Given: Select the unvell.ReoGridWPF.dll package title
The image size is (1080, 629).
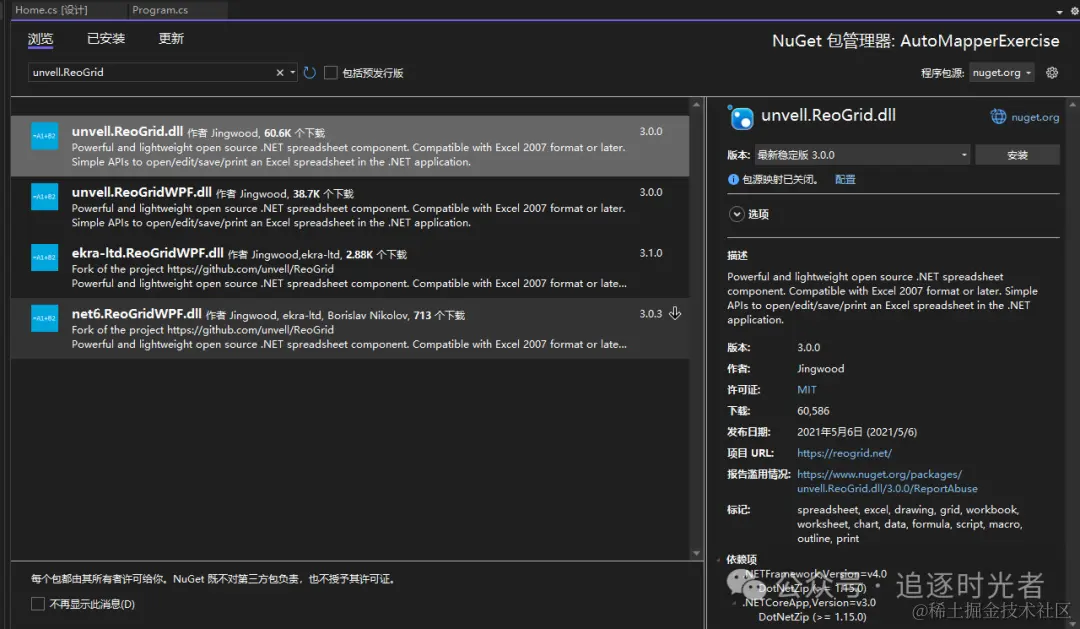Looking at the screenshot, I should coord(141,192).
